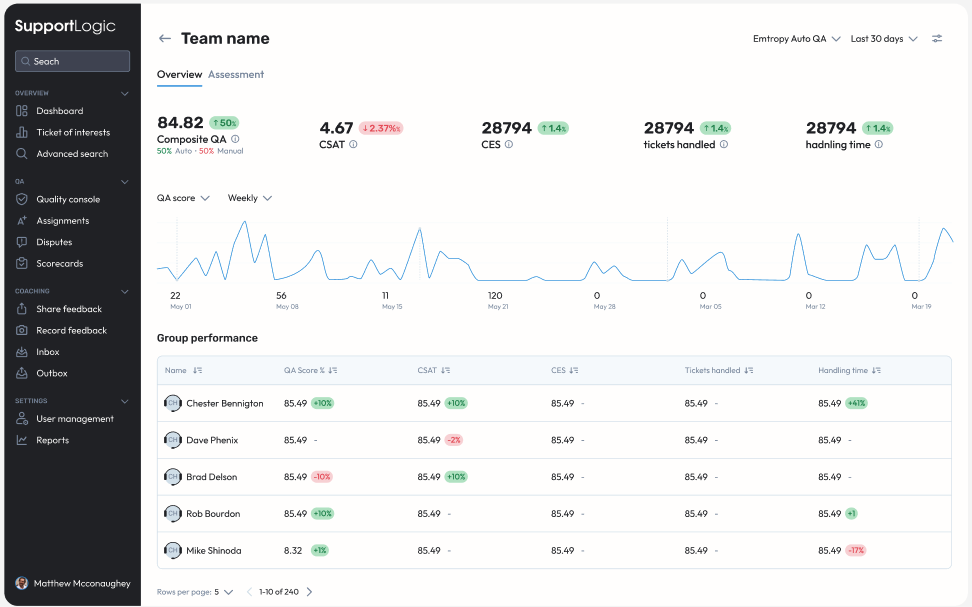Click info icon beside CSAT
The width and height of the screenshot is (972, 607).
(353, 144)
